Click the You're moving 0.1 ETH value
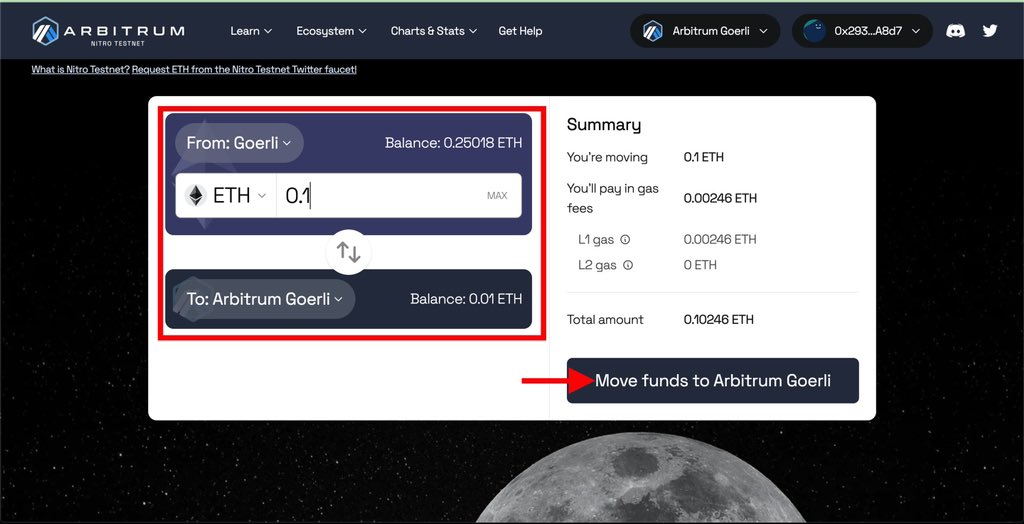This screenshot has height=524, width=1024. point(703,157)
